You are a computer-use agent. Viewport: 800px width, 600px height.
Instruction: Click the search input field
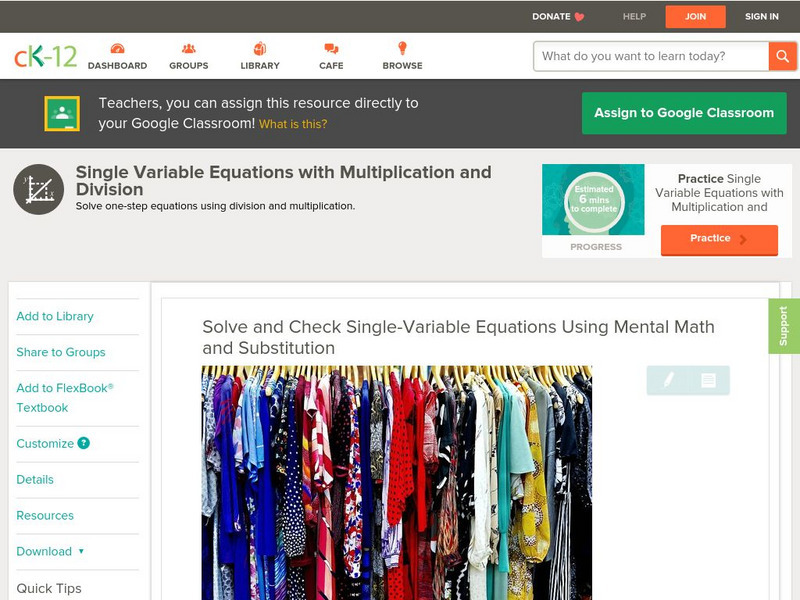650,56
